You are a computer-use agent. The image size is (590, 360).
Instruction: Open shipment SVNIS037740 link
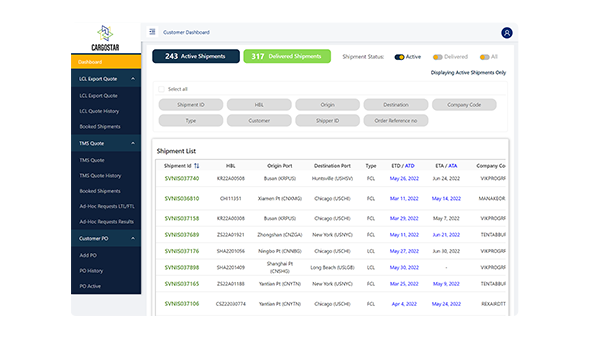click(182, 179)
